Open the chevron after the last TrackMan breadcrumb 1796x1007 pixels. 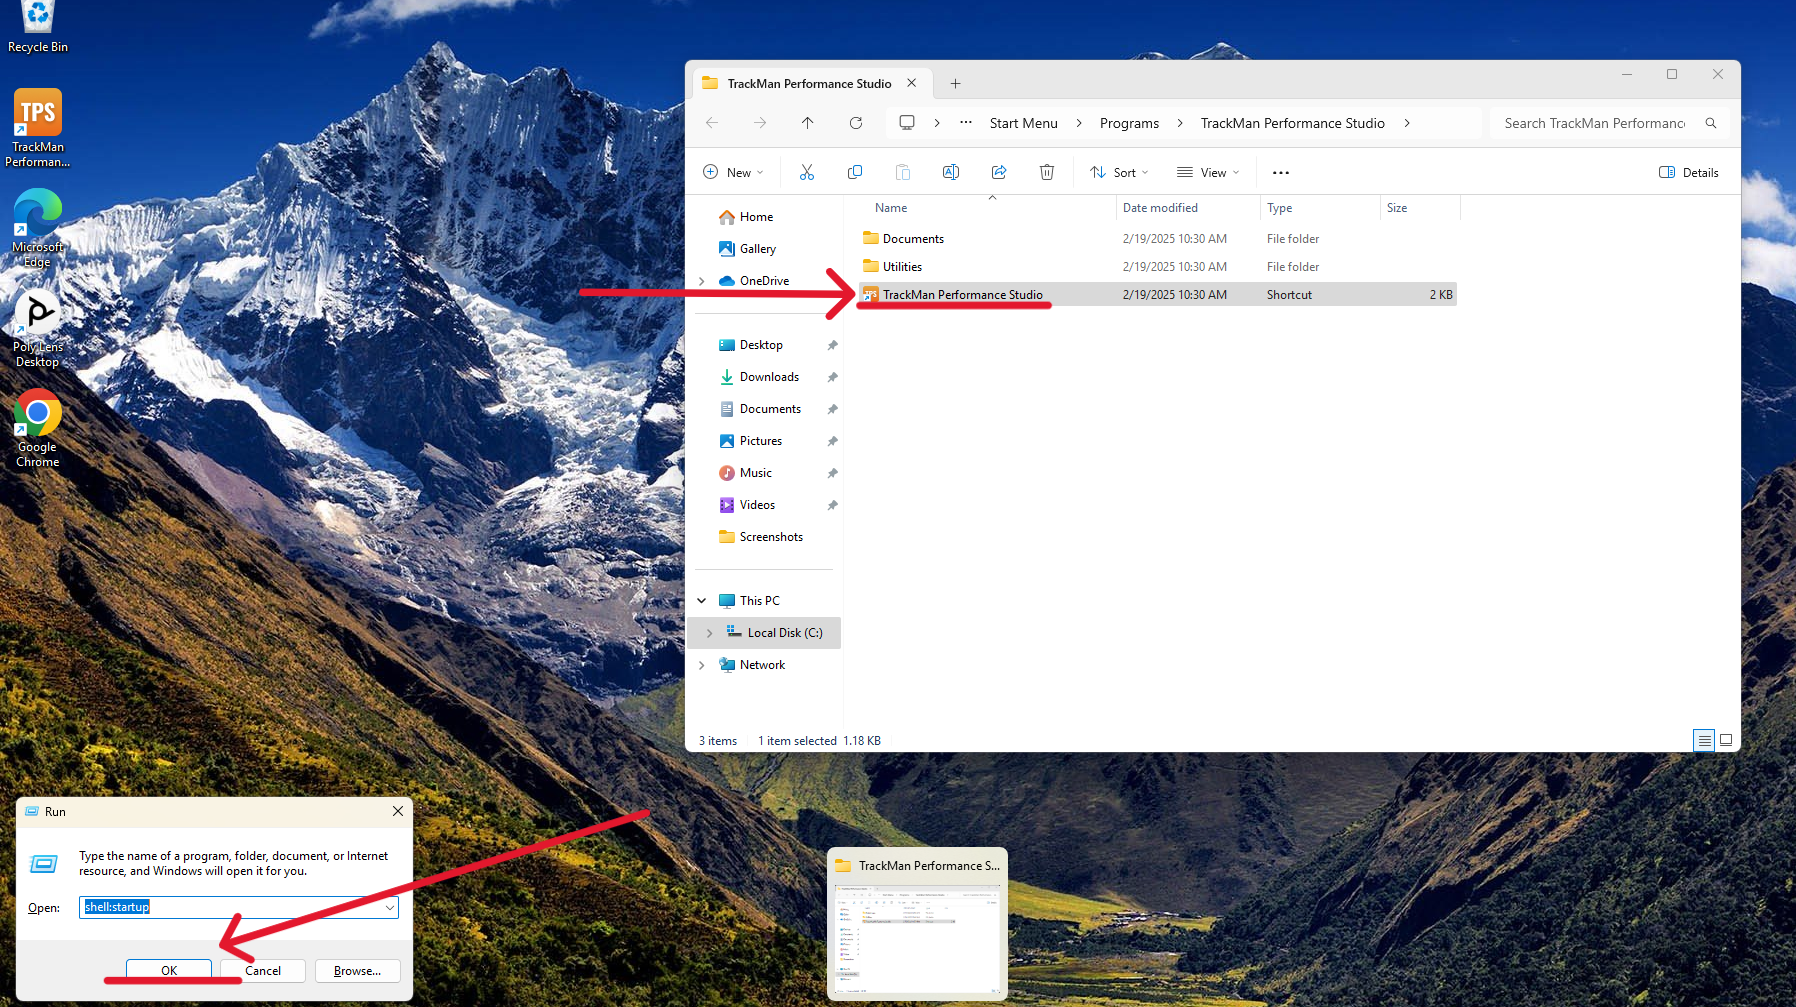(x=1407, y=123)
